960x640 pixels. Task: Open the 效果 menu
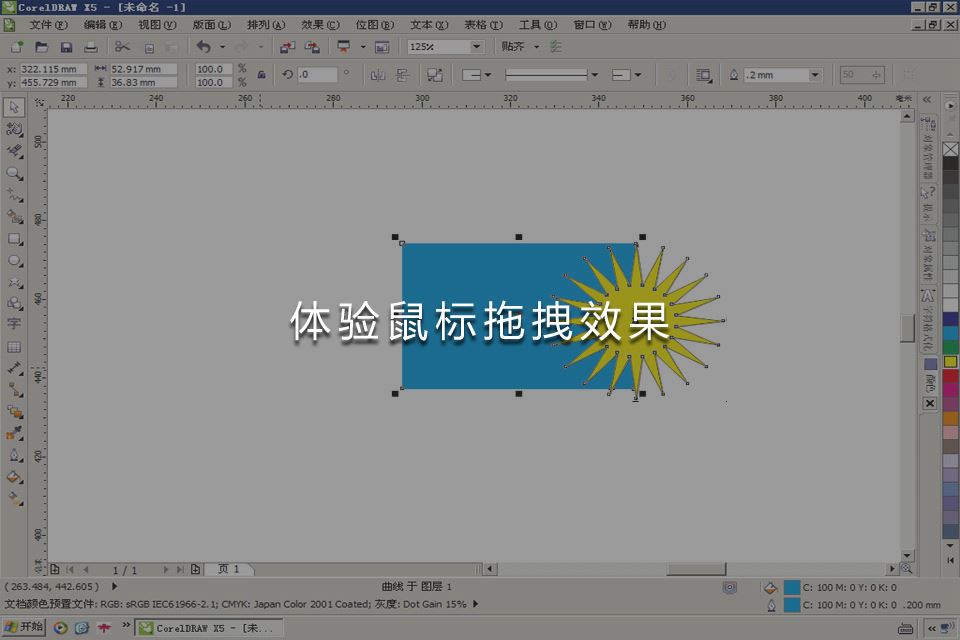tap(320, 25)
